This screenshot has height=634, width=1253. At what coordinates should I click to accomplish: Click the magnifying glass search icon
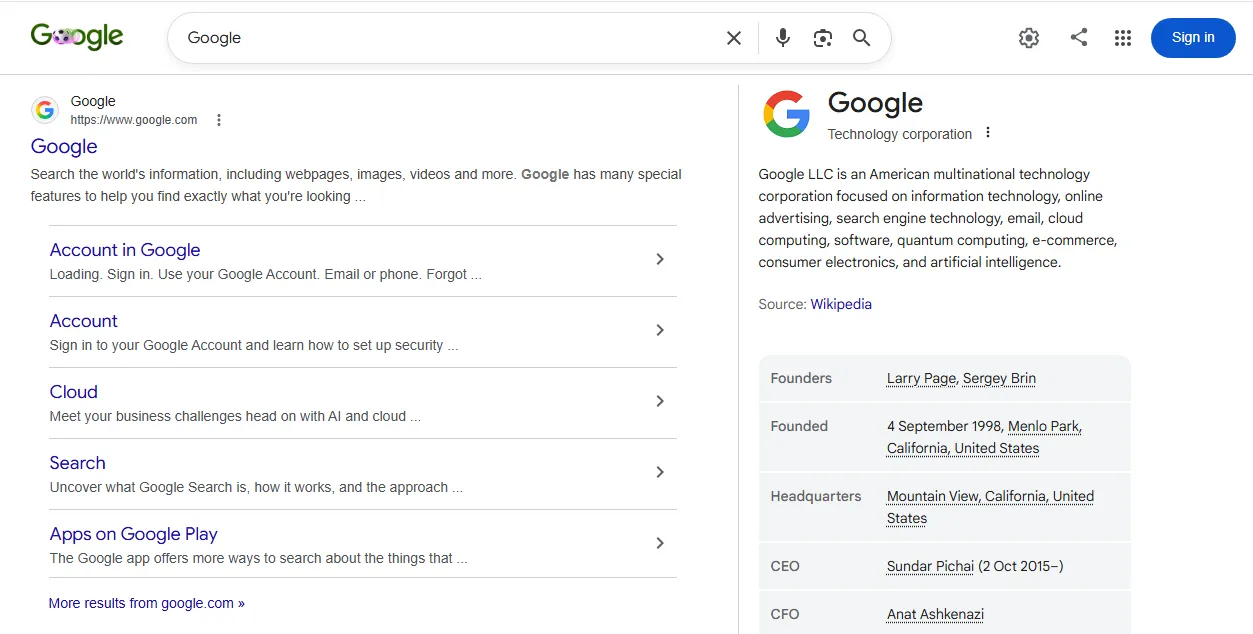tap(862, 38)
